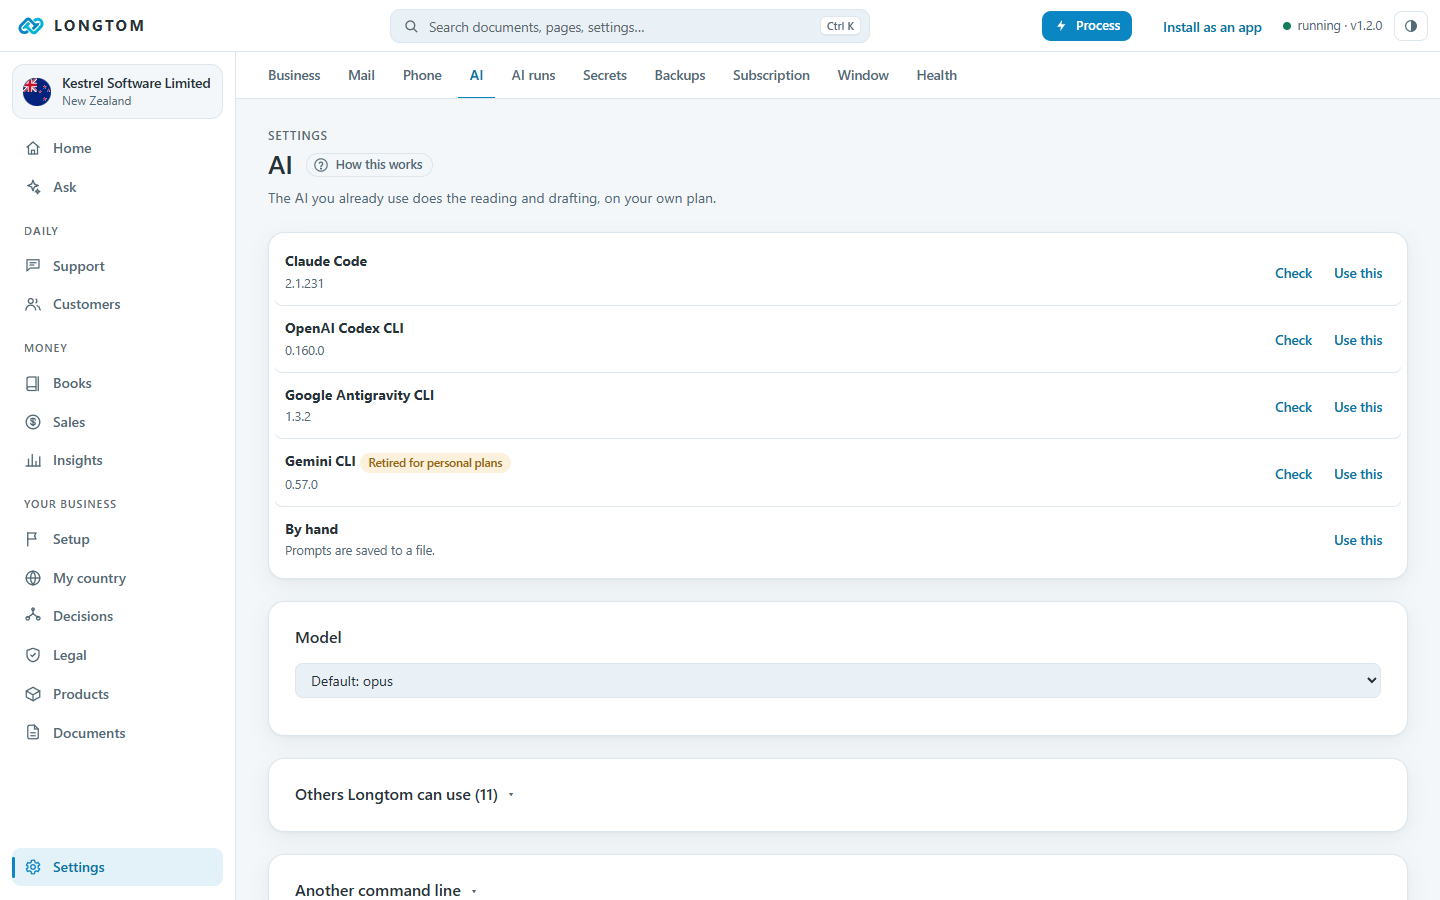Image resolution: width=1440 pixels, height=900 pixels.
Task: Open the Secrets tab
Action: click(605, 75)
